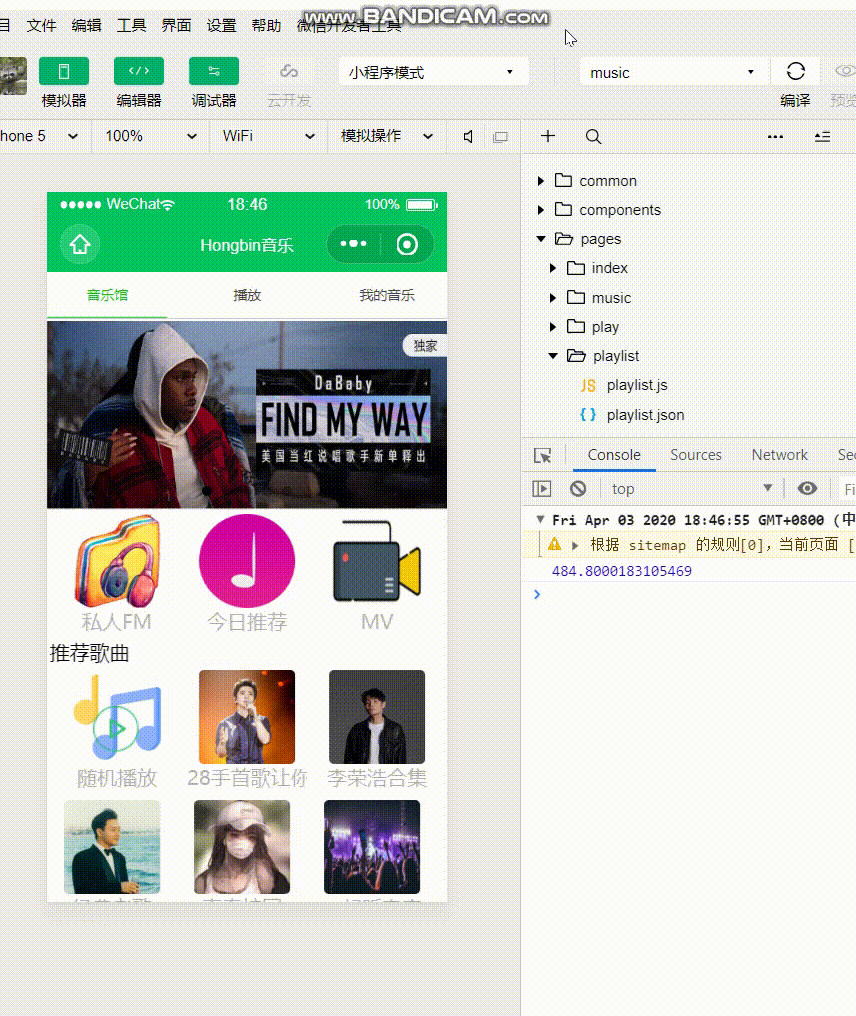Expand the components folder
Viewport: 856px width, 1016px height.
[540, 210]
